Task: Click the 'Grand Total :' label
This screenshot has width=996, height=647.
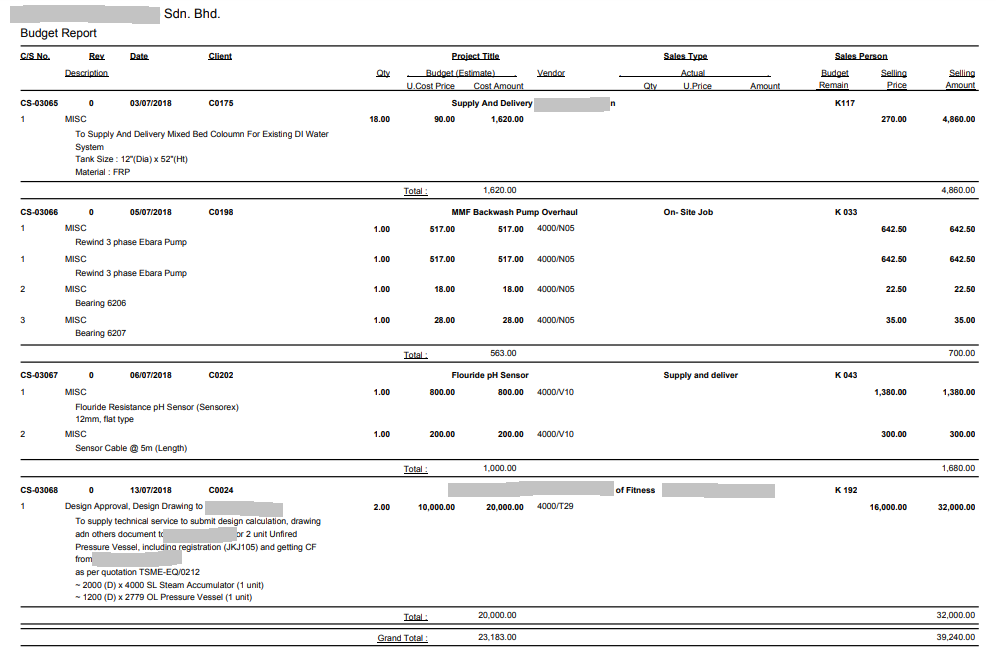Action: [402, 637]
